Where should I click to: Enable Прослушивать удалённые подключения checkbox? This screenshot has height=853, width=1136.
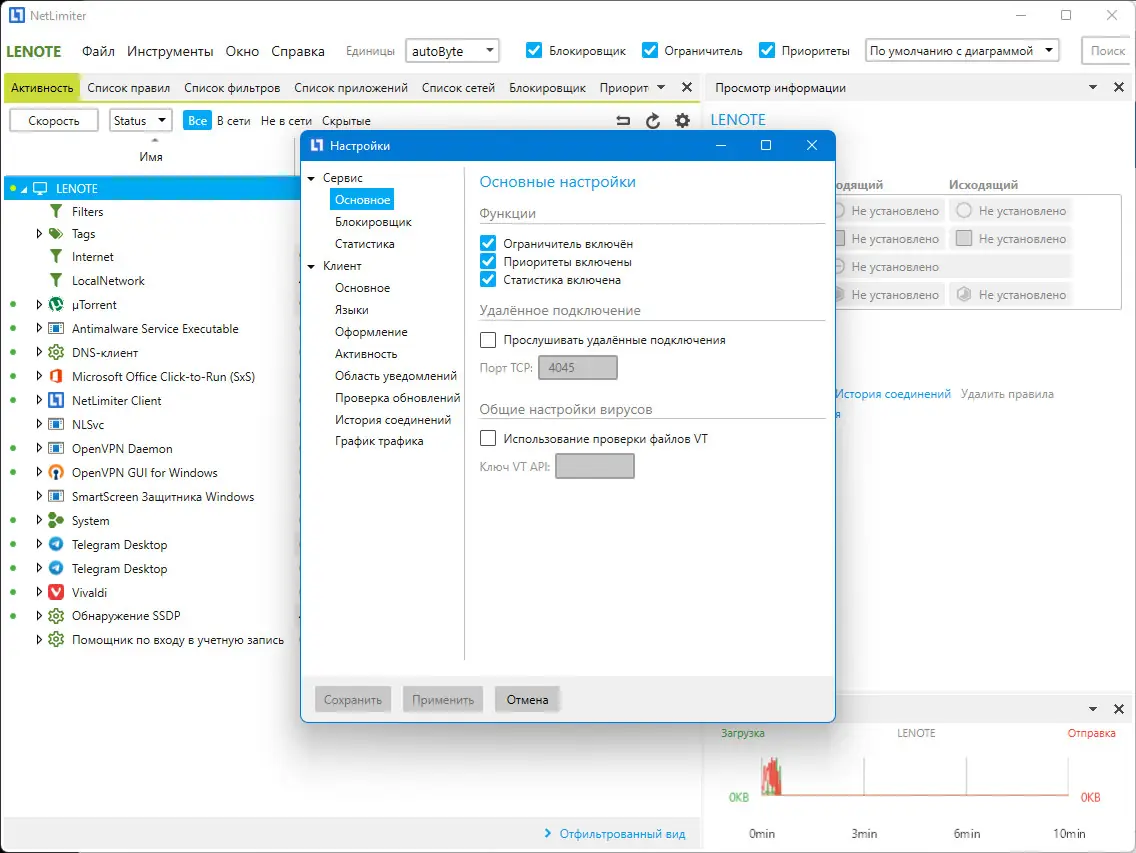pyautogui.click(x=488, y=340)
